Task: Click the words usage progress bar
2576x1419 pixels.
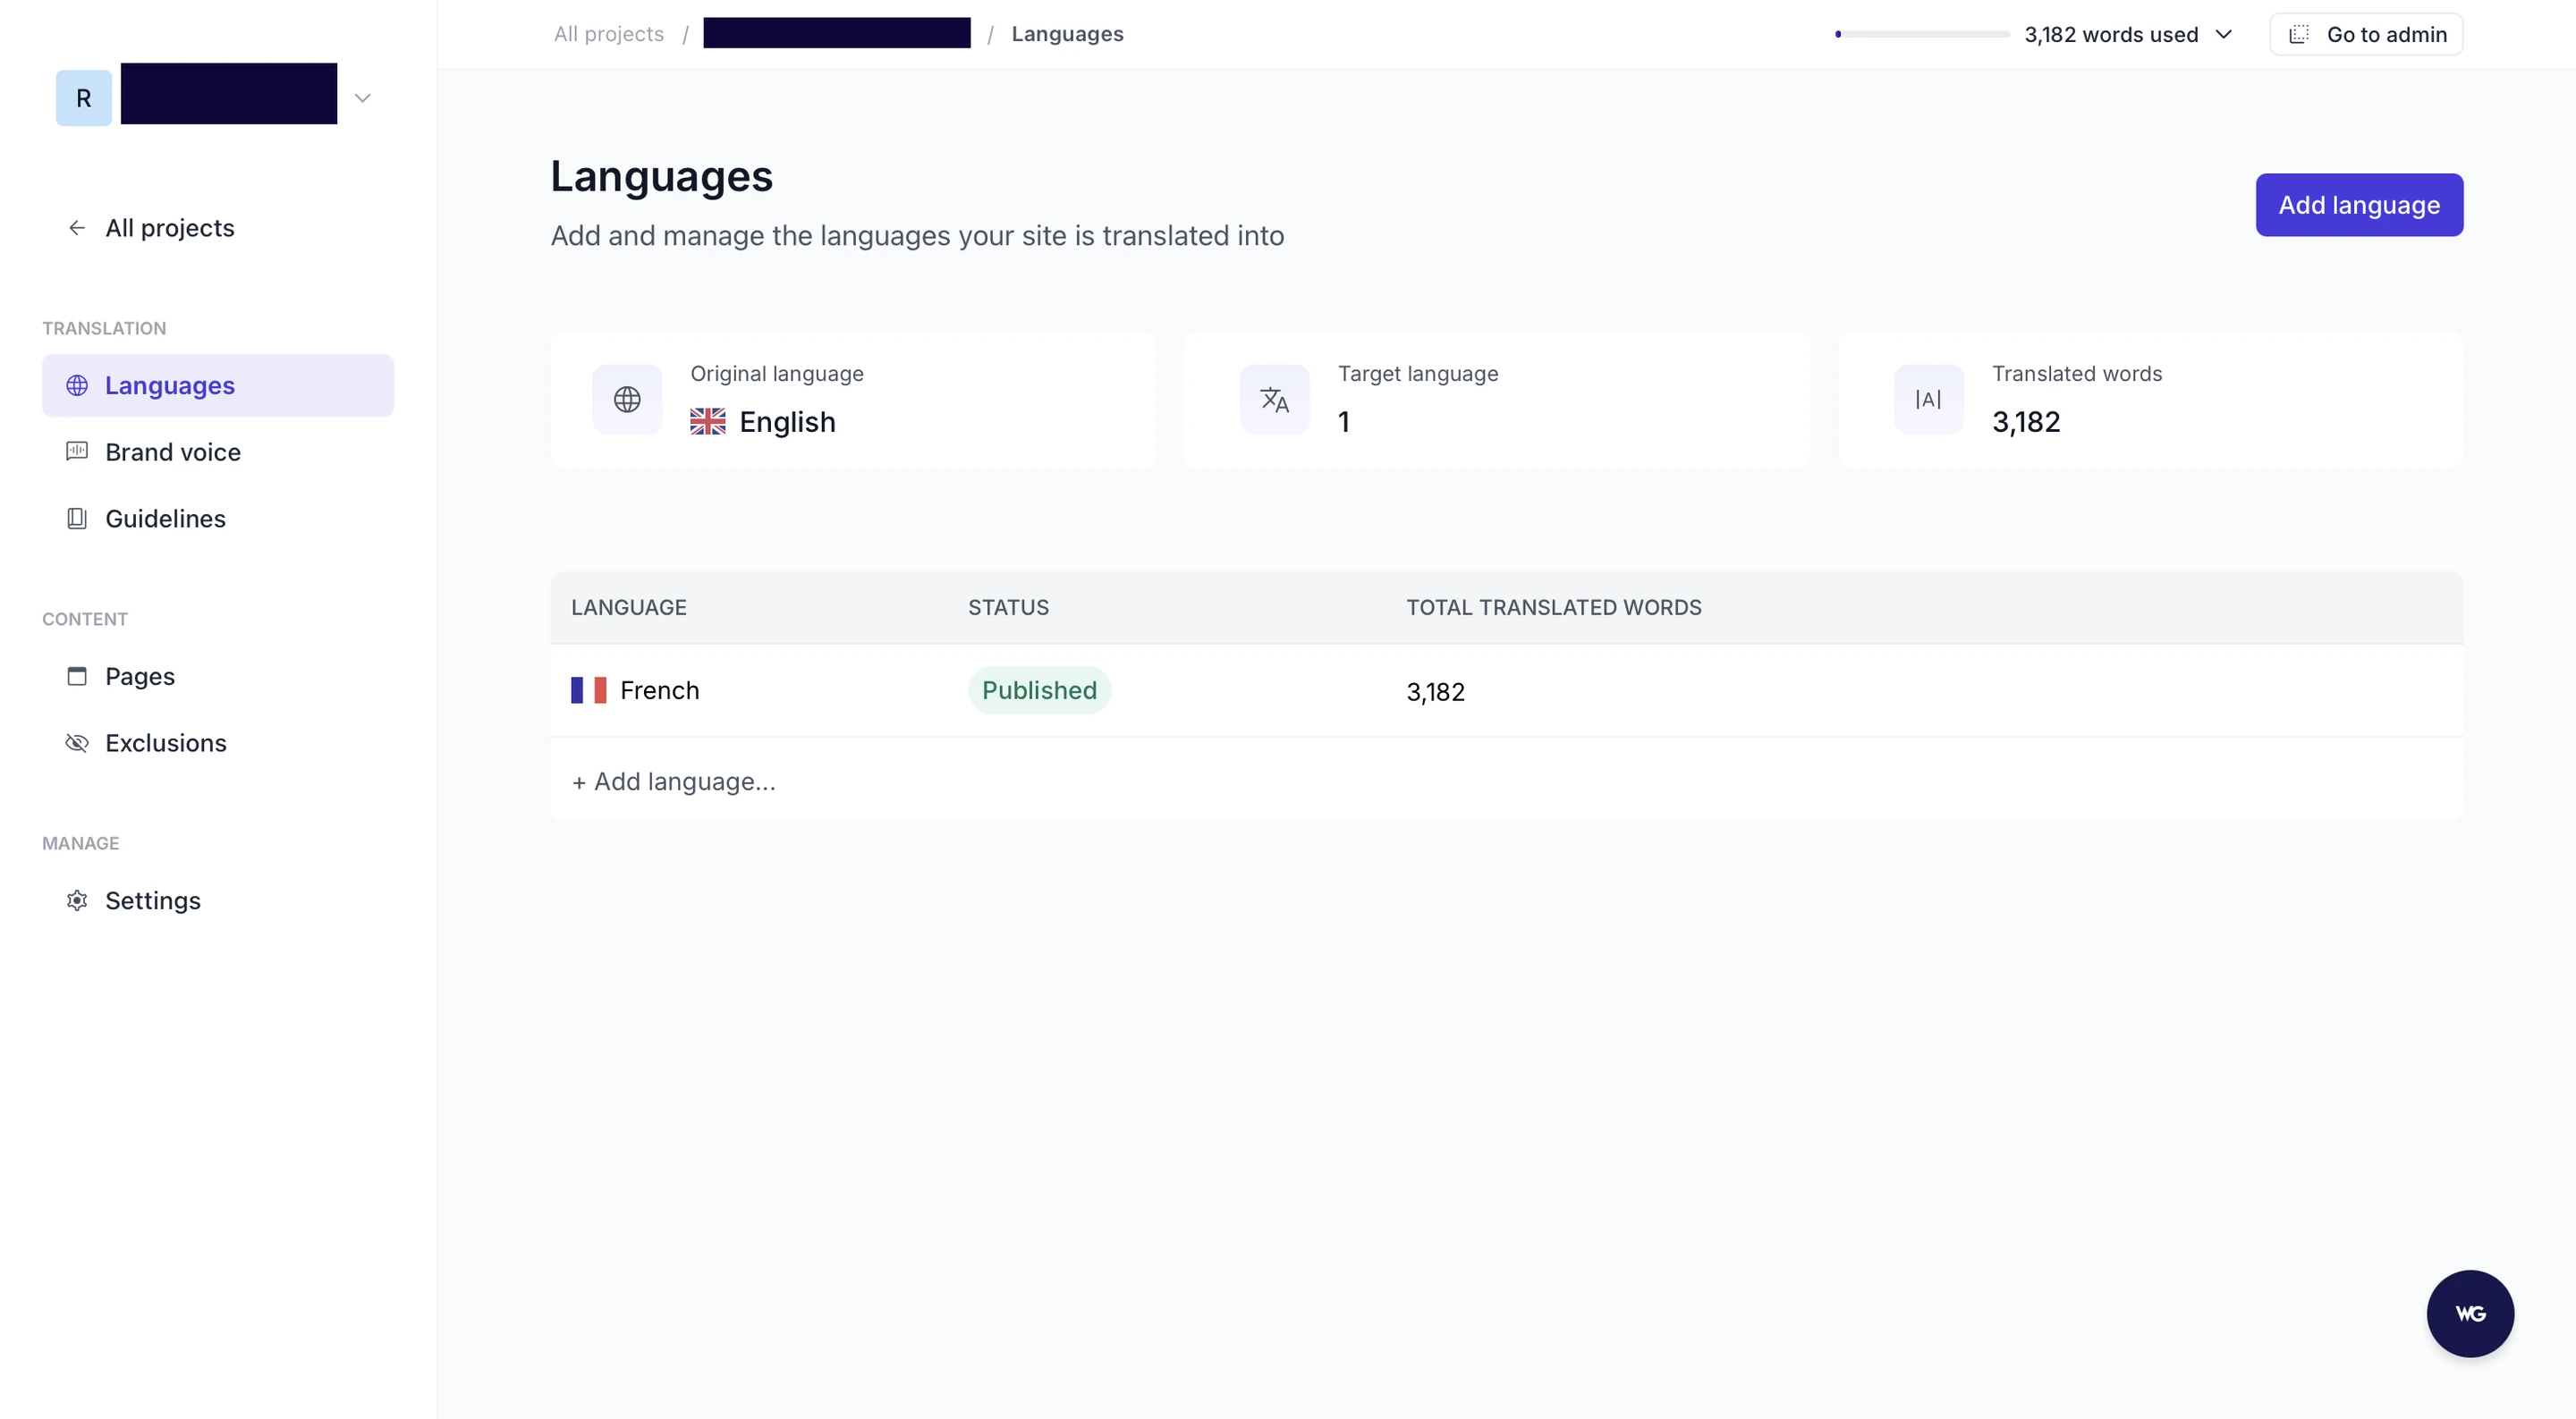Action: point(1922,34)
